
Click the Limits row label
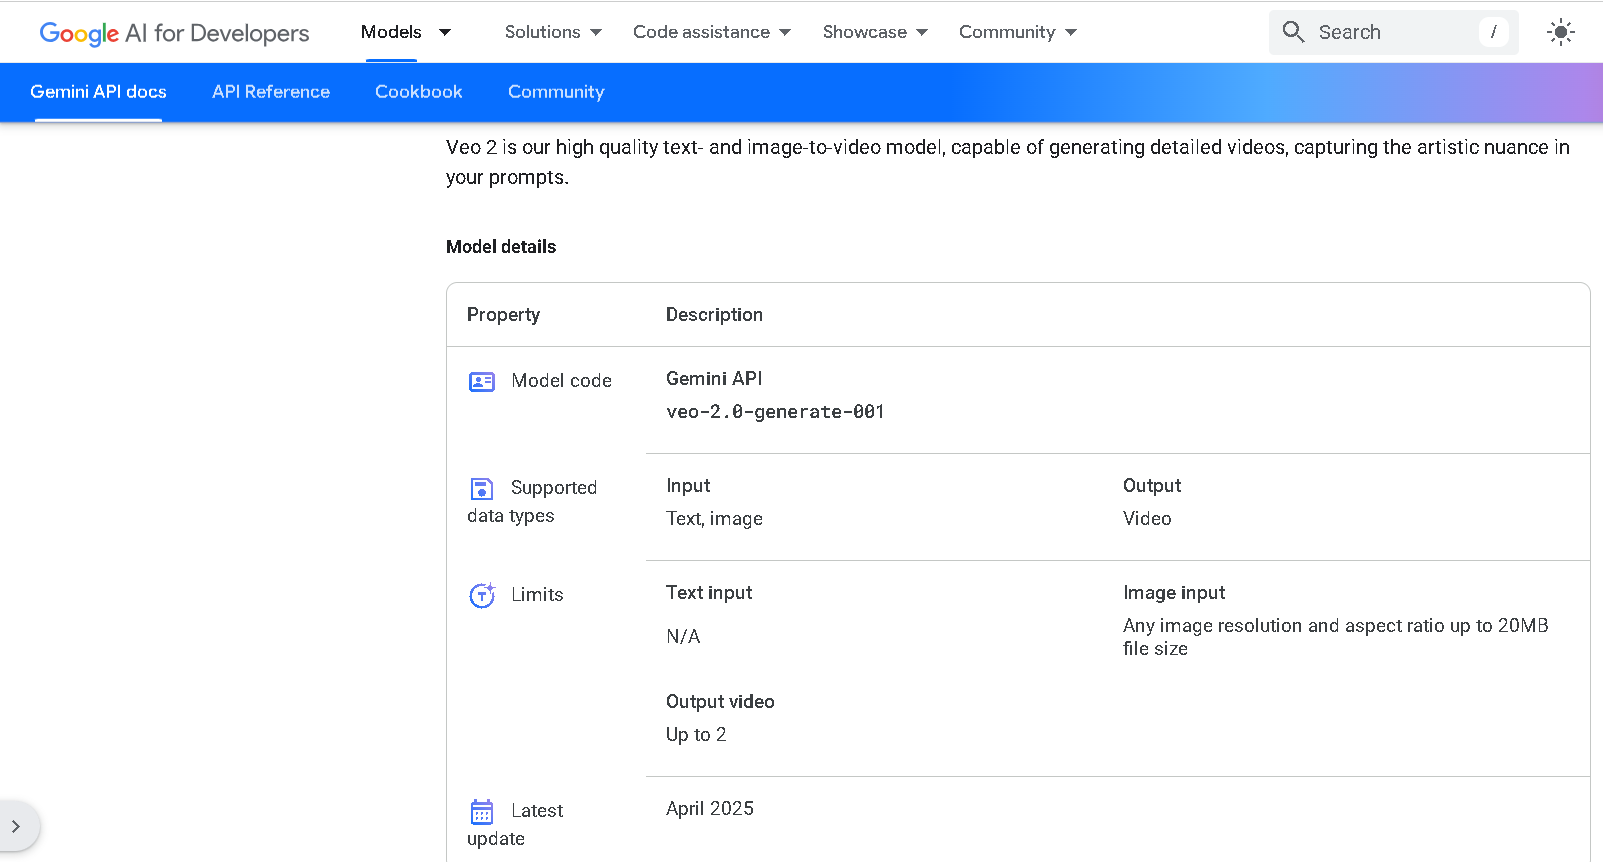tap(537, 595)
